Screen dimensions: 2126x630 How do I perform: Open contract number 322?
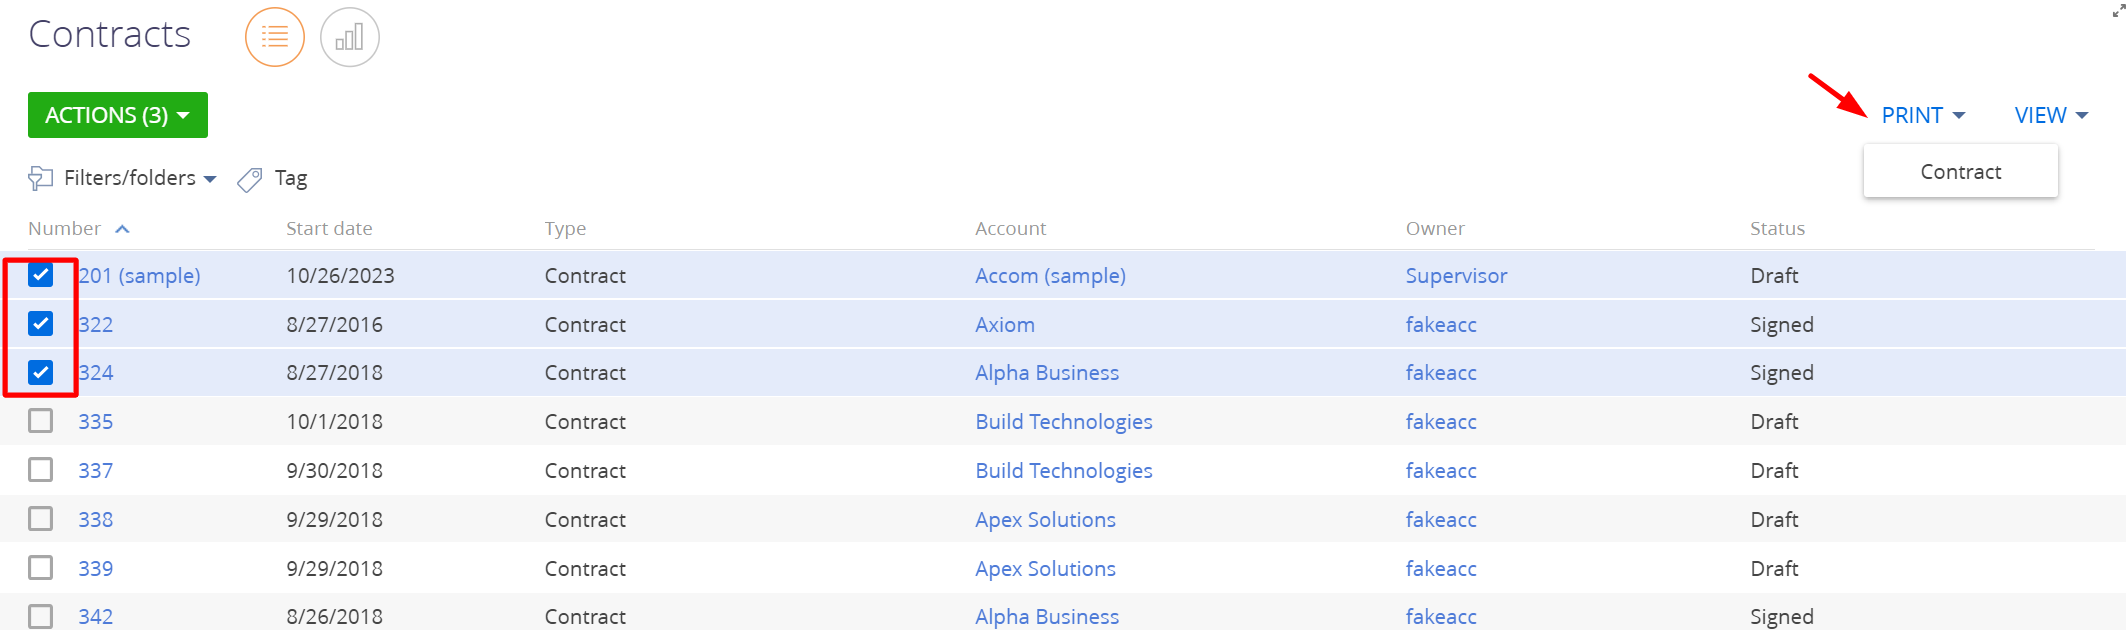[x=96, y=324]
